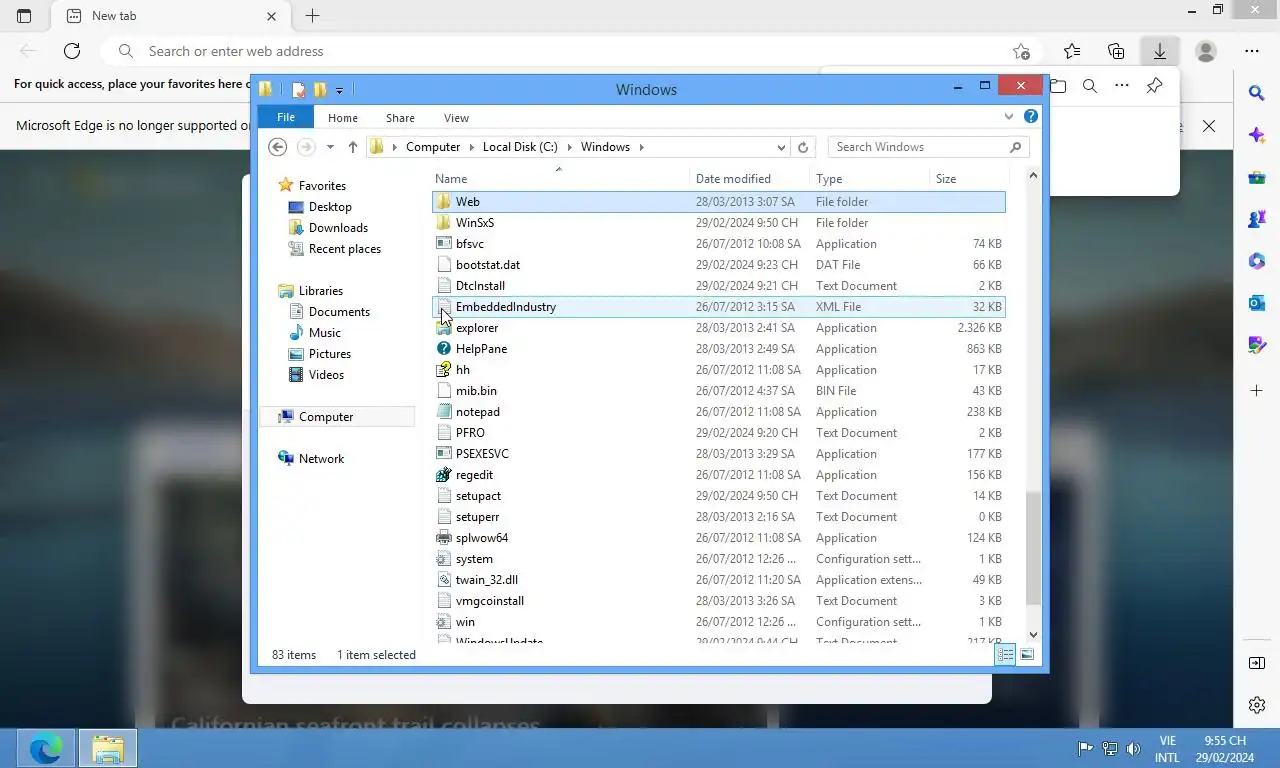
Task: Open Edge from the Windows taskbar
Action: [x=46, y=748]
